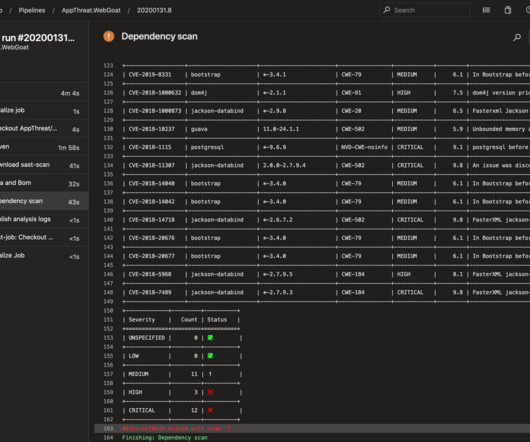This screenshot has width=530, height=442.
Task: Select the 'and Bom' 32s step
Action: tap(44, 183)
